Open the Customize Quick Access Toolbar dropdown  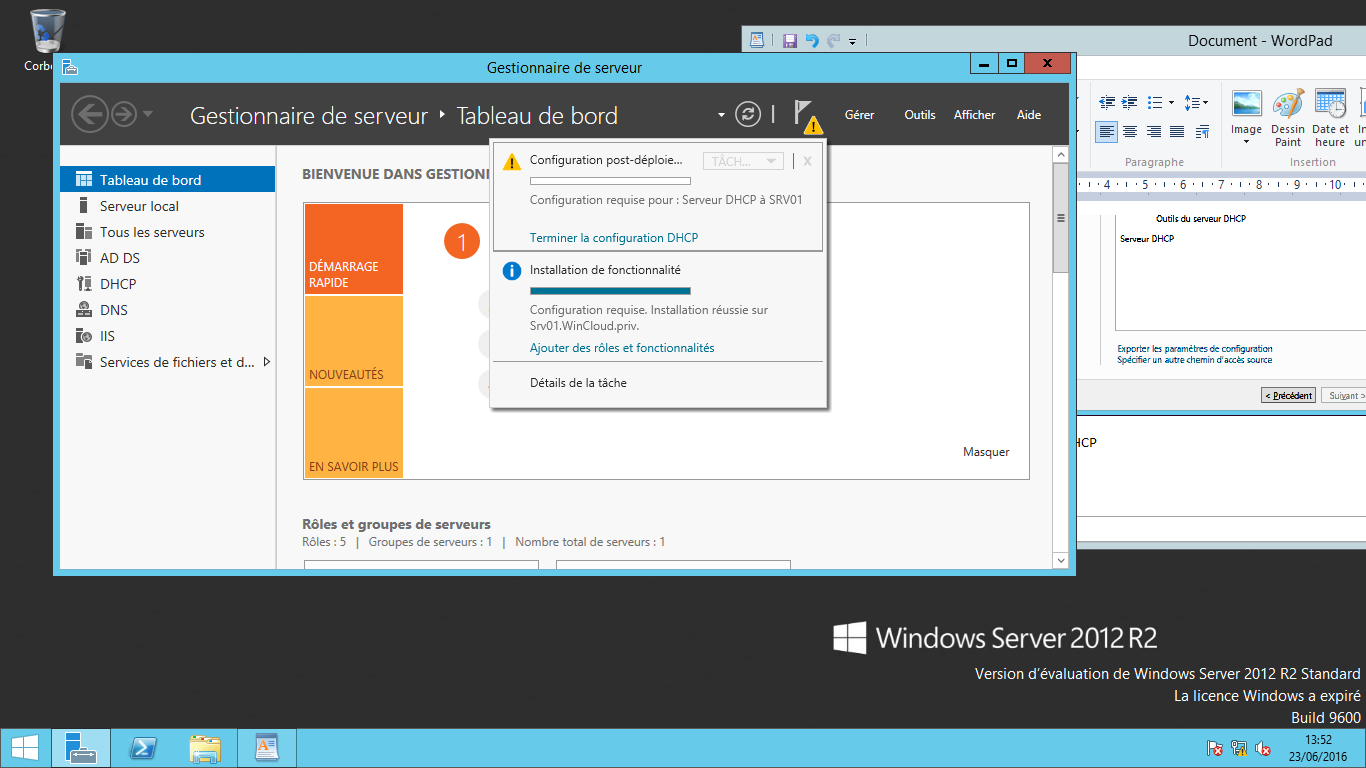[853, 42]
